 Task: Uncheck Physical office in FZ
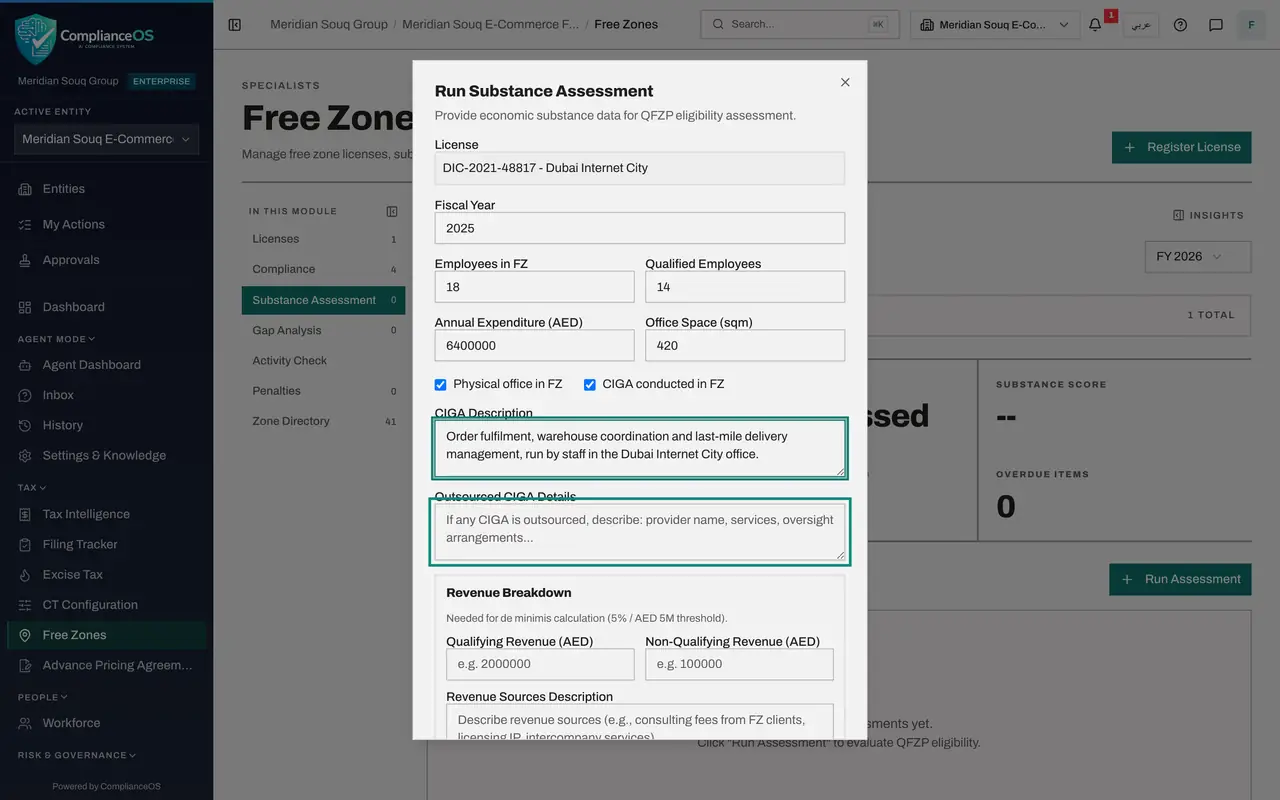pyautogui.click(x=441, y=384)
